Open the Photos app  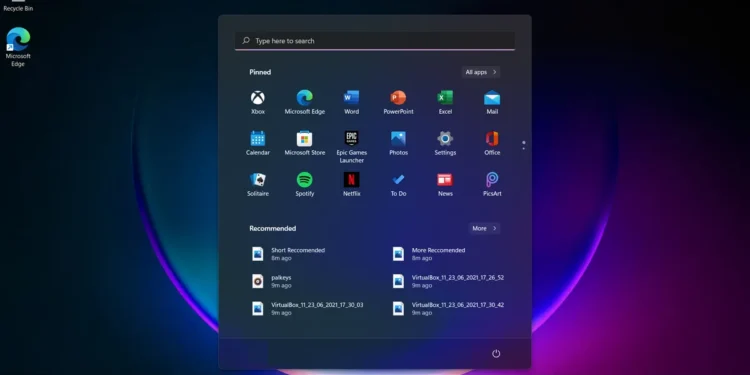pyautogui.click(x=398, y=143)
